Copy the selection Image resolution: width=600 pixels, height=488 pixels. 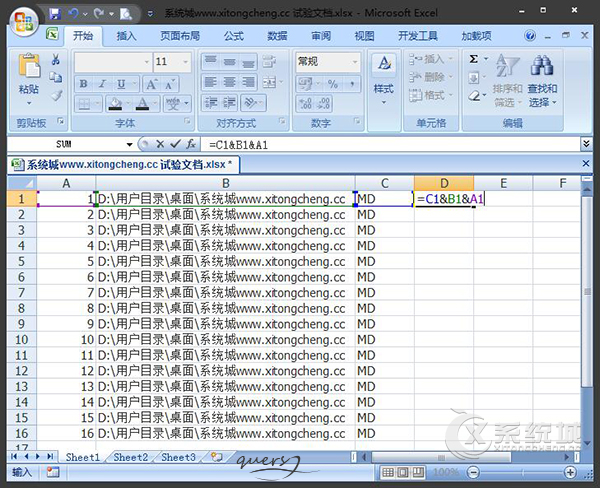(56, 77)
